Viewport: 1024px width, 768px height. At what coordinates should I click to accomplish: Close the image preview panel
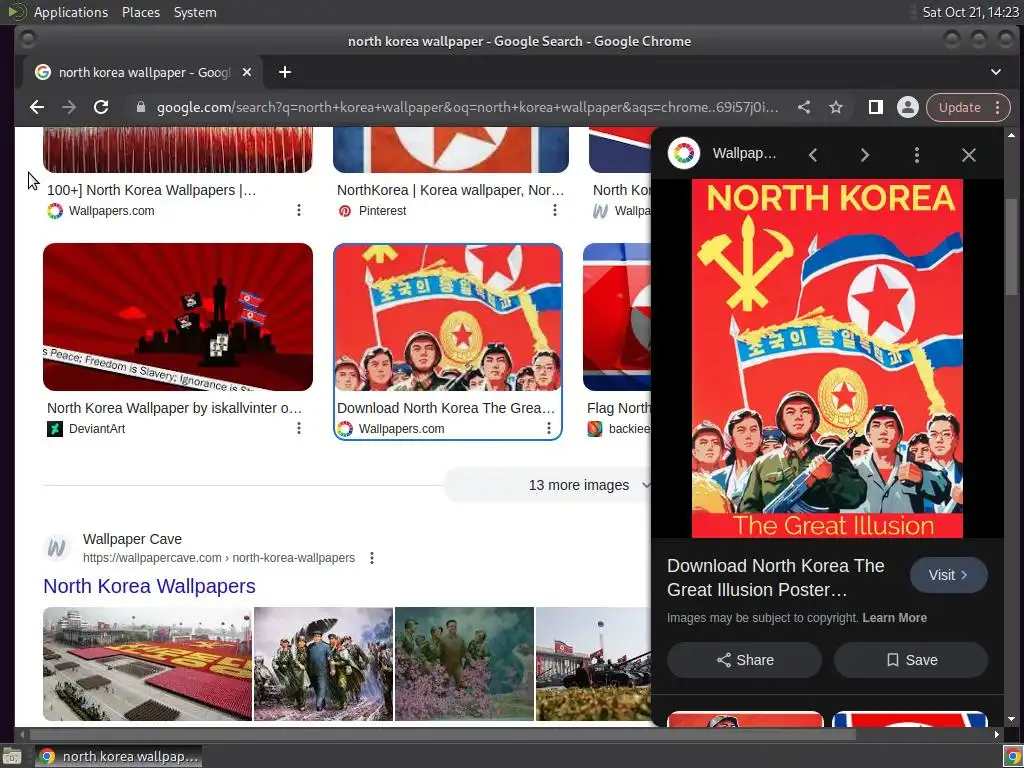coord(968,155)
